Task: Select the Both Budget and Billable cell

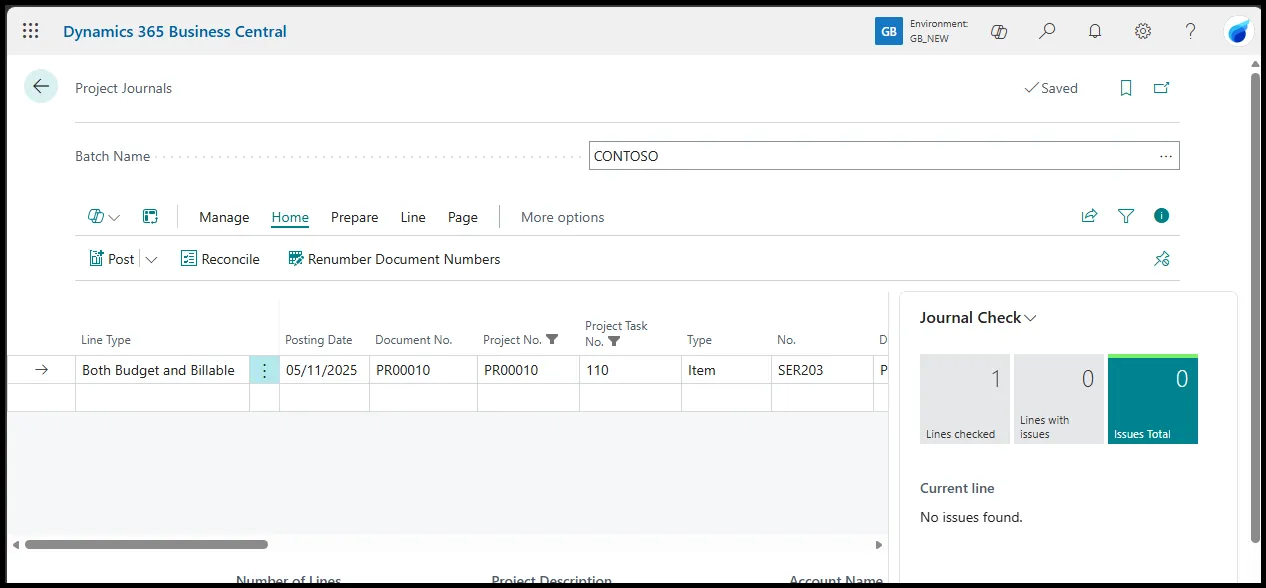Action: click(x=162, y=370)
